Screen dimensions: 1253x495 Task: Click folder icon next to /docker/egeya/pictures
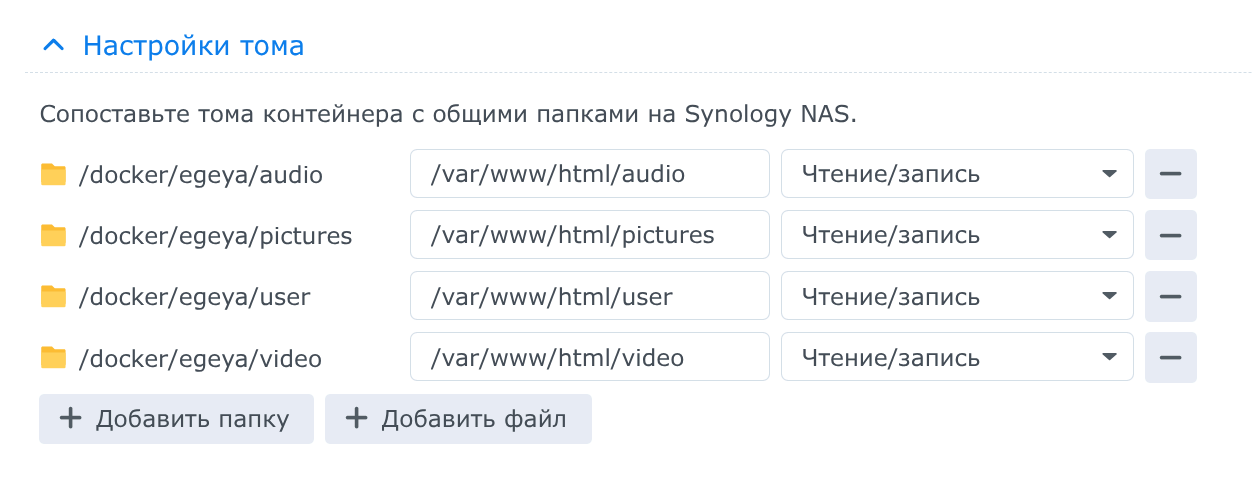(x=53, y=236)
